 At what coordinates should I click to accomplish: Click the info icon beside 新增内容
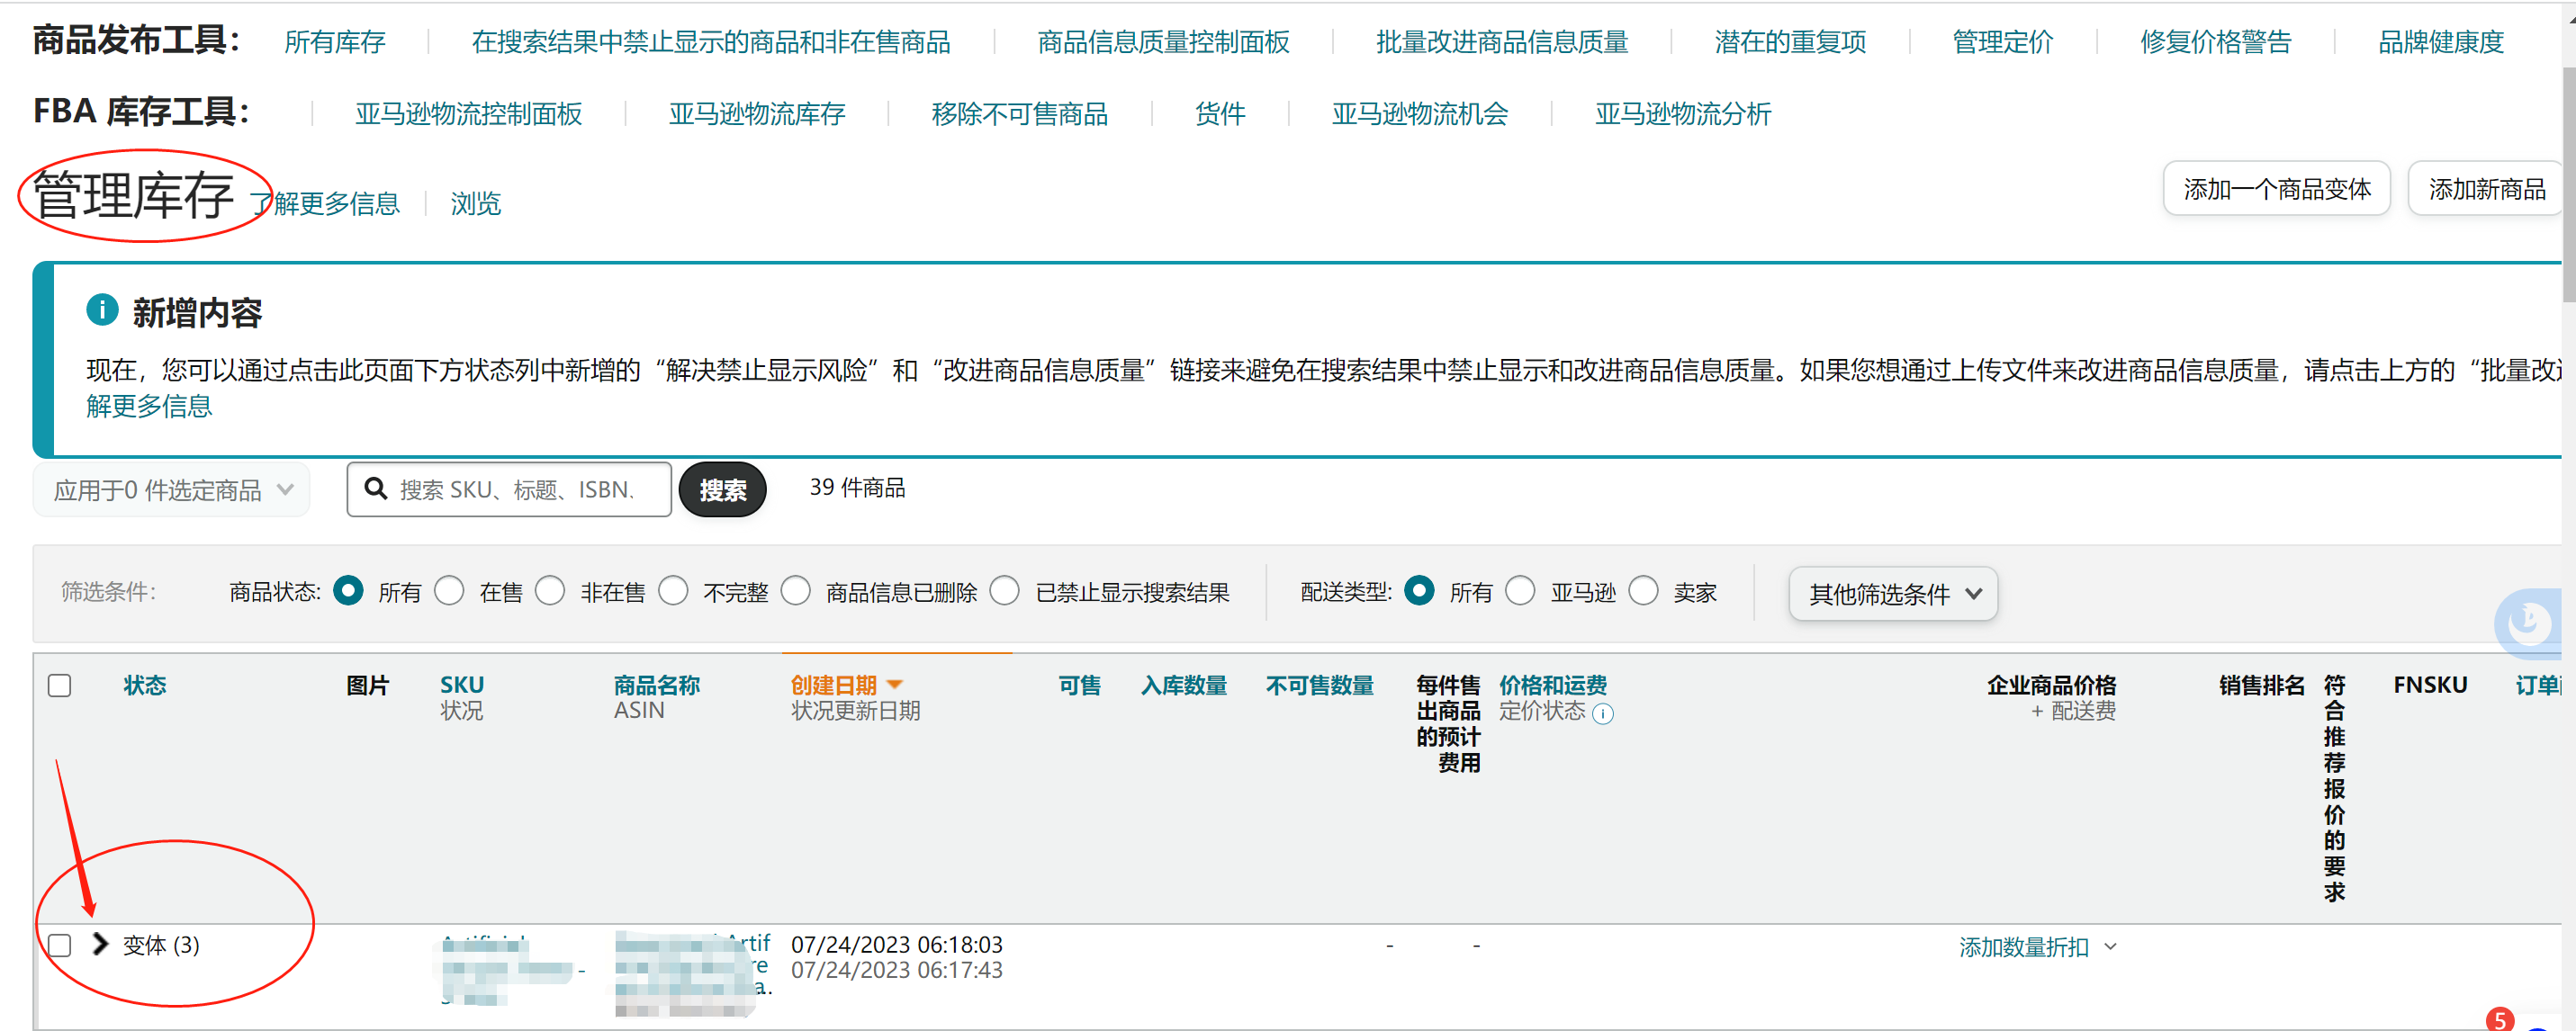click(102, 310)
